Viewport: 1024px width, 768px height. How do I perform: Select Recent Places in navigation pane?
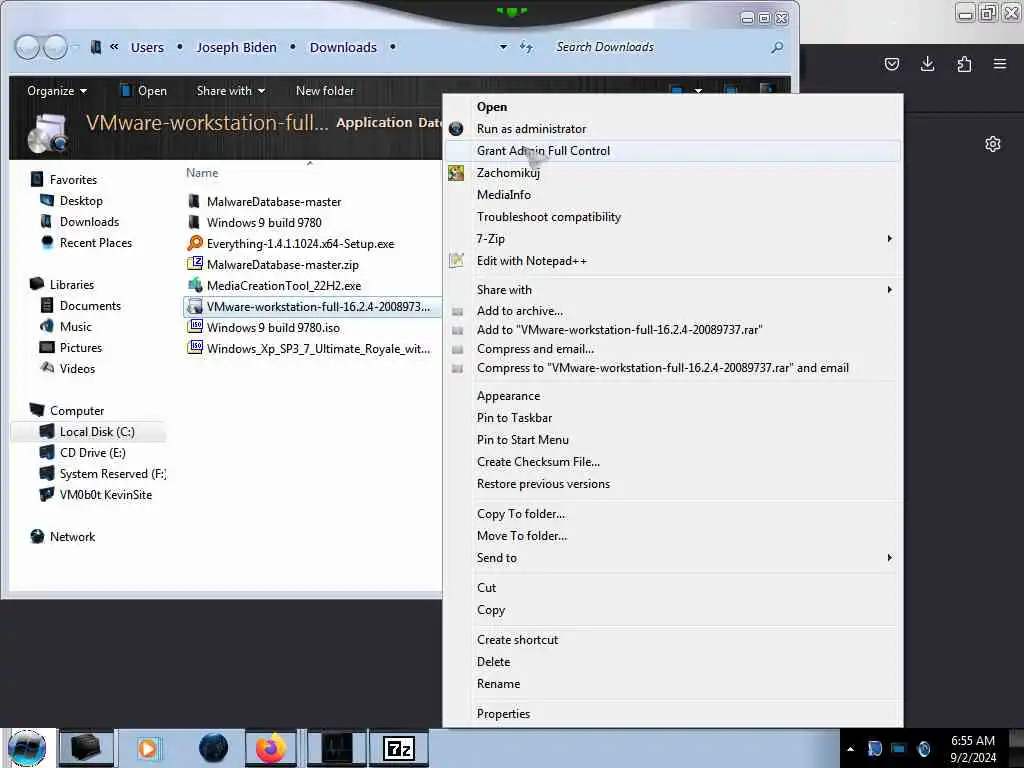pyautogui.click(x=86, y=242)
